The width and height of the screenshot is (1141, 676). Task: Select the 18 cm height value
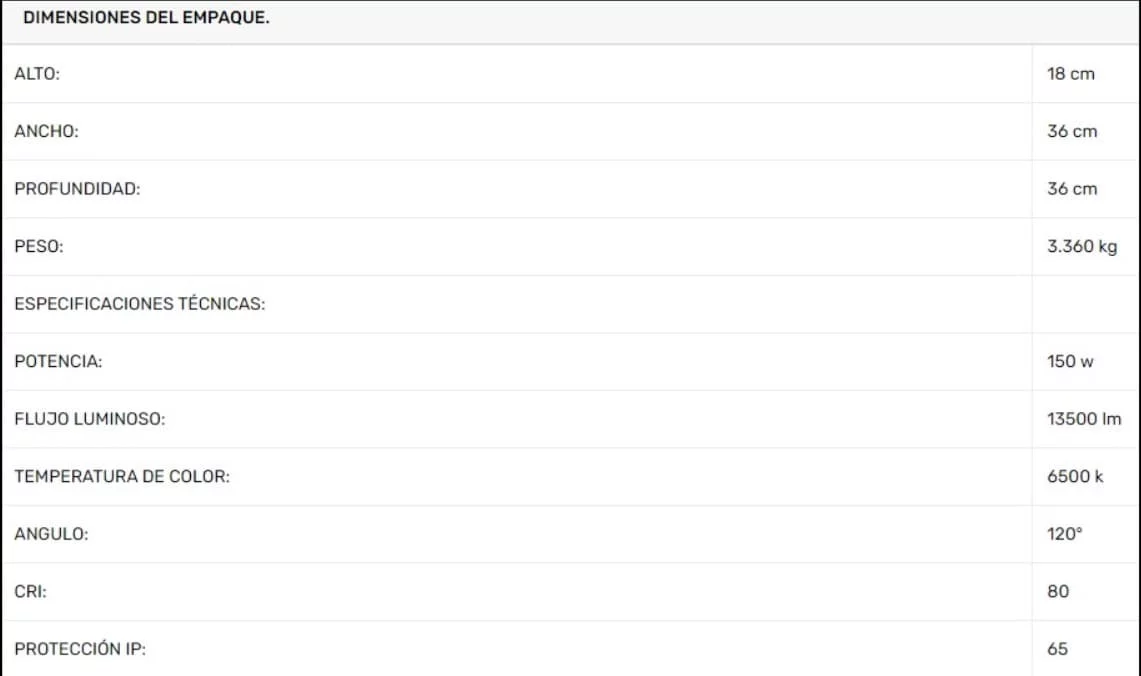1070,73
